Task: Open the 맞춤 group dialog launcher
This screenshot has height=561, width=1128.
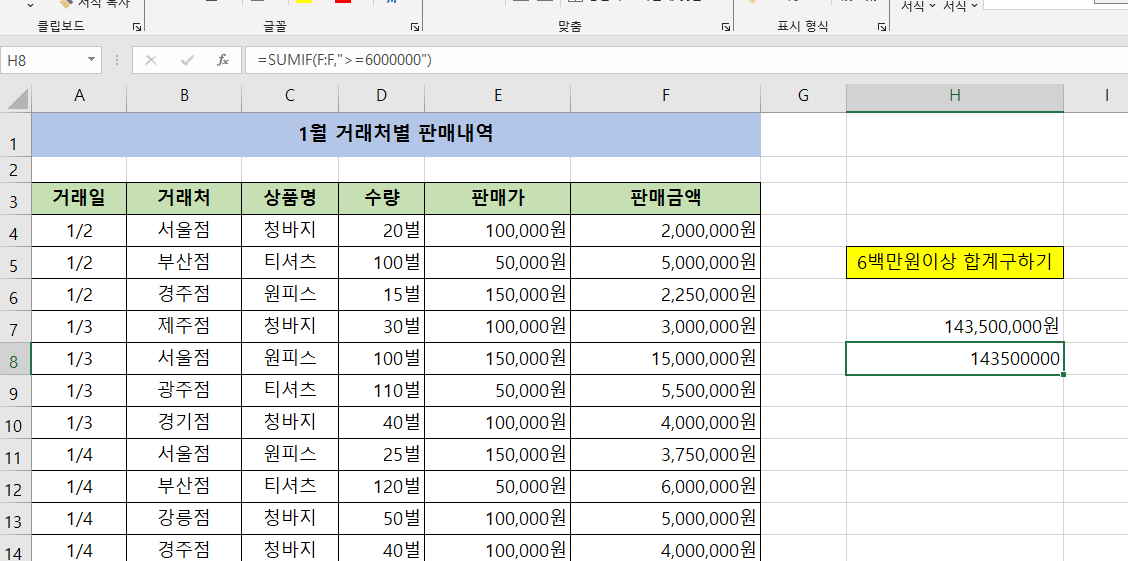Action: pos(726,27)
